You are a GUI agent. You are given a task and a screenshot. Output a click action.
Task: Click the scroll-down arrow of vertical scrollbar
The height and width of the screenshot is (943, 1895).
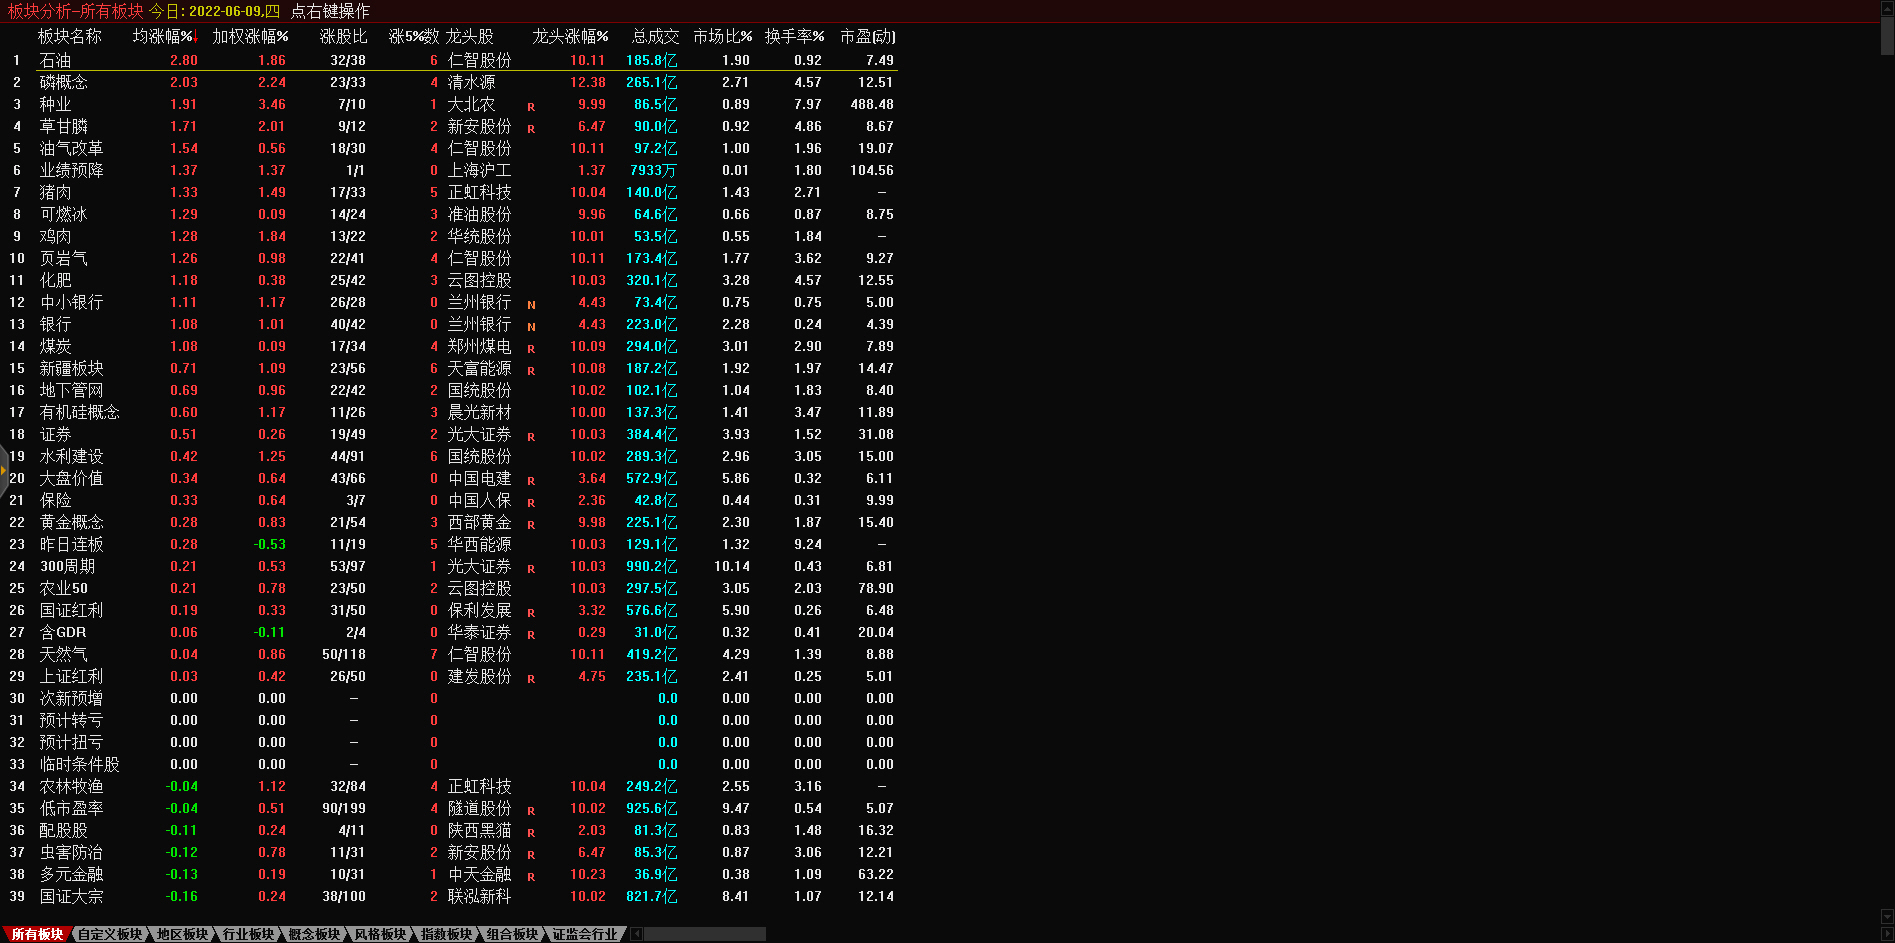[1887, 917]
